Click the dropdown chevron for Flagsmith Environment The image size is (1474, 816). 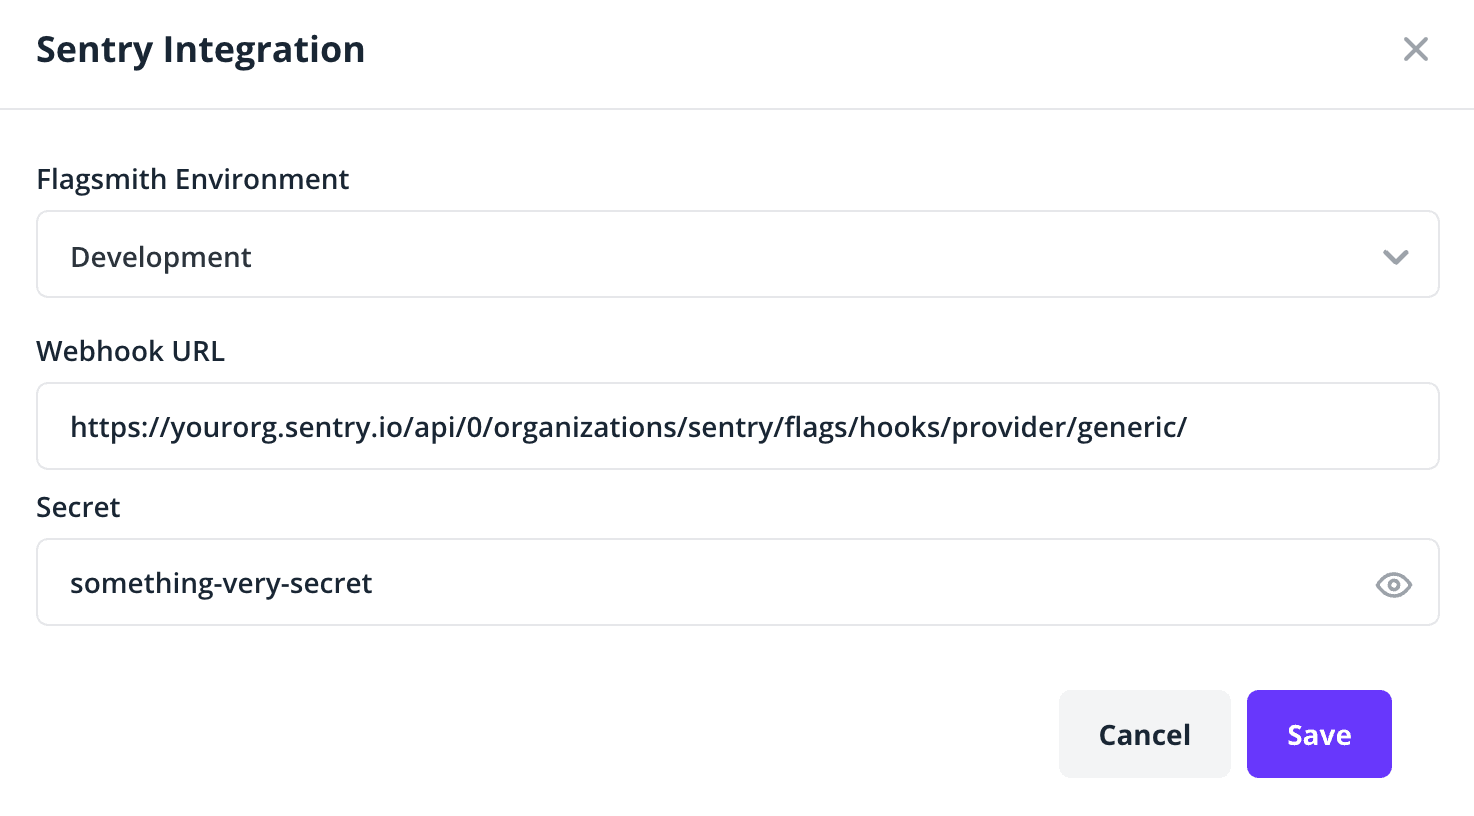coord(1396,257)
